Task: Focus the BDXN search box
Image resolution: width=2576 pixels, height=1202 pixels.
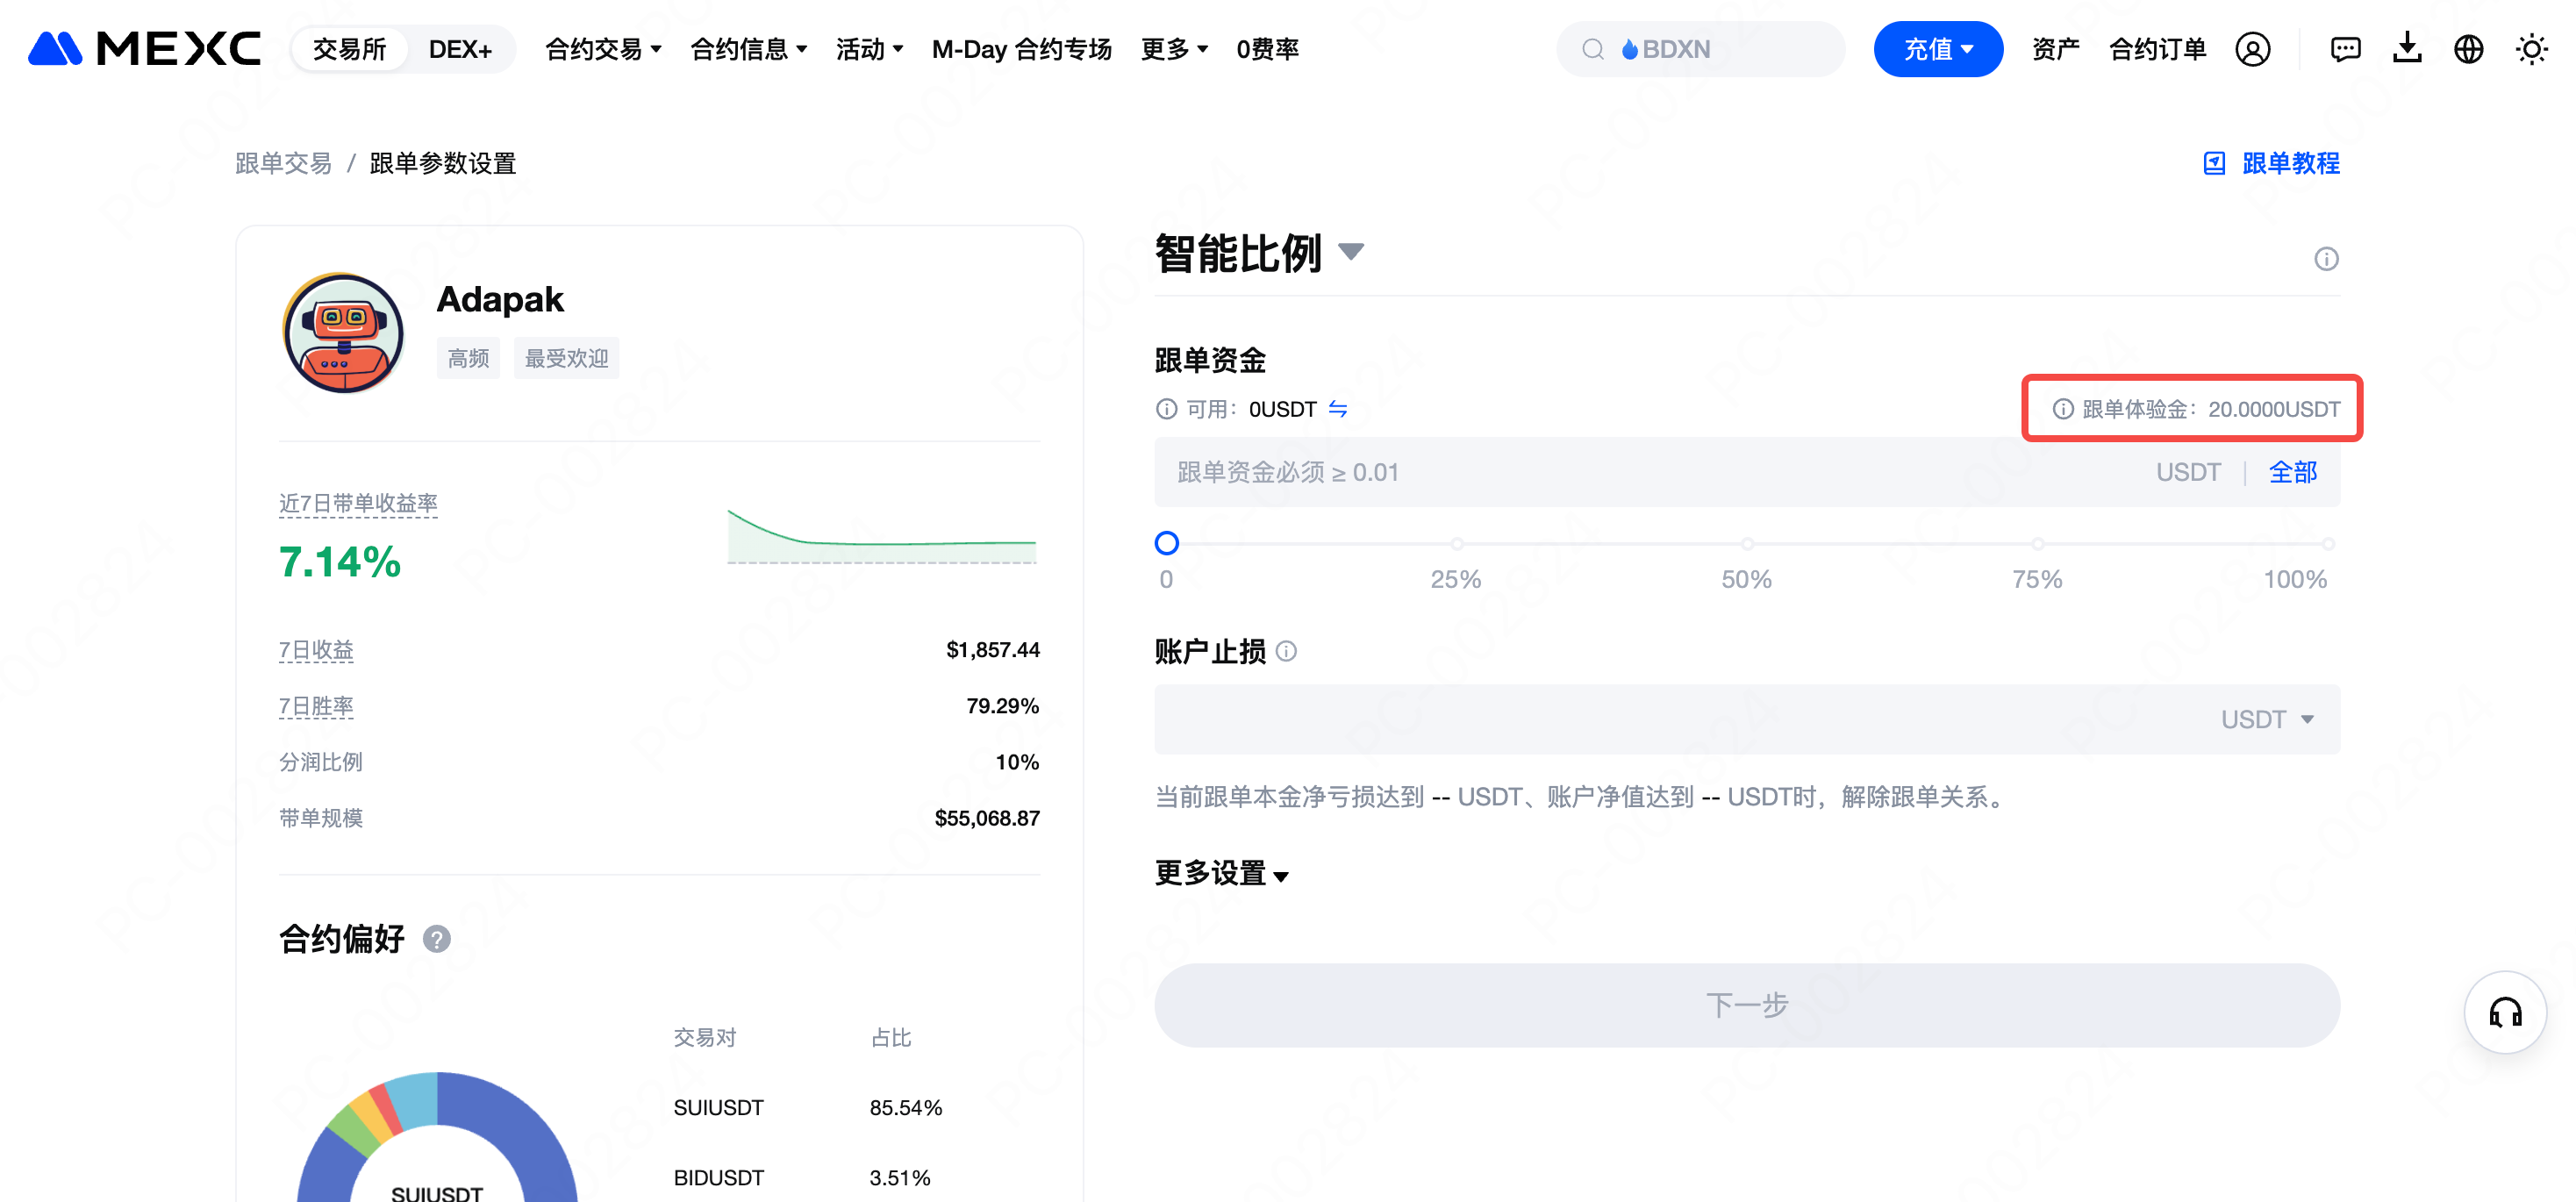Action: click(x=1700, y=49)
